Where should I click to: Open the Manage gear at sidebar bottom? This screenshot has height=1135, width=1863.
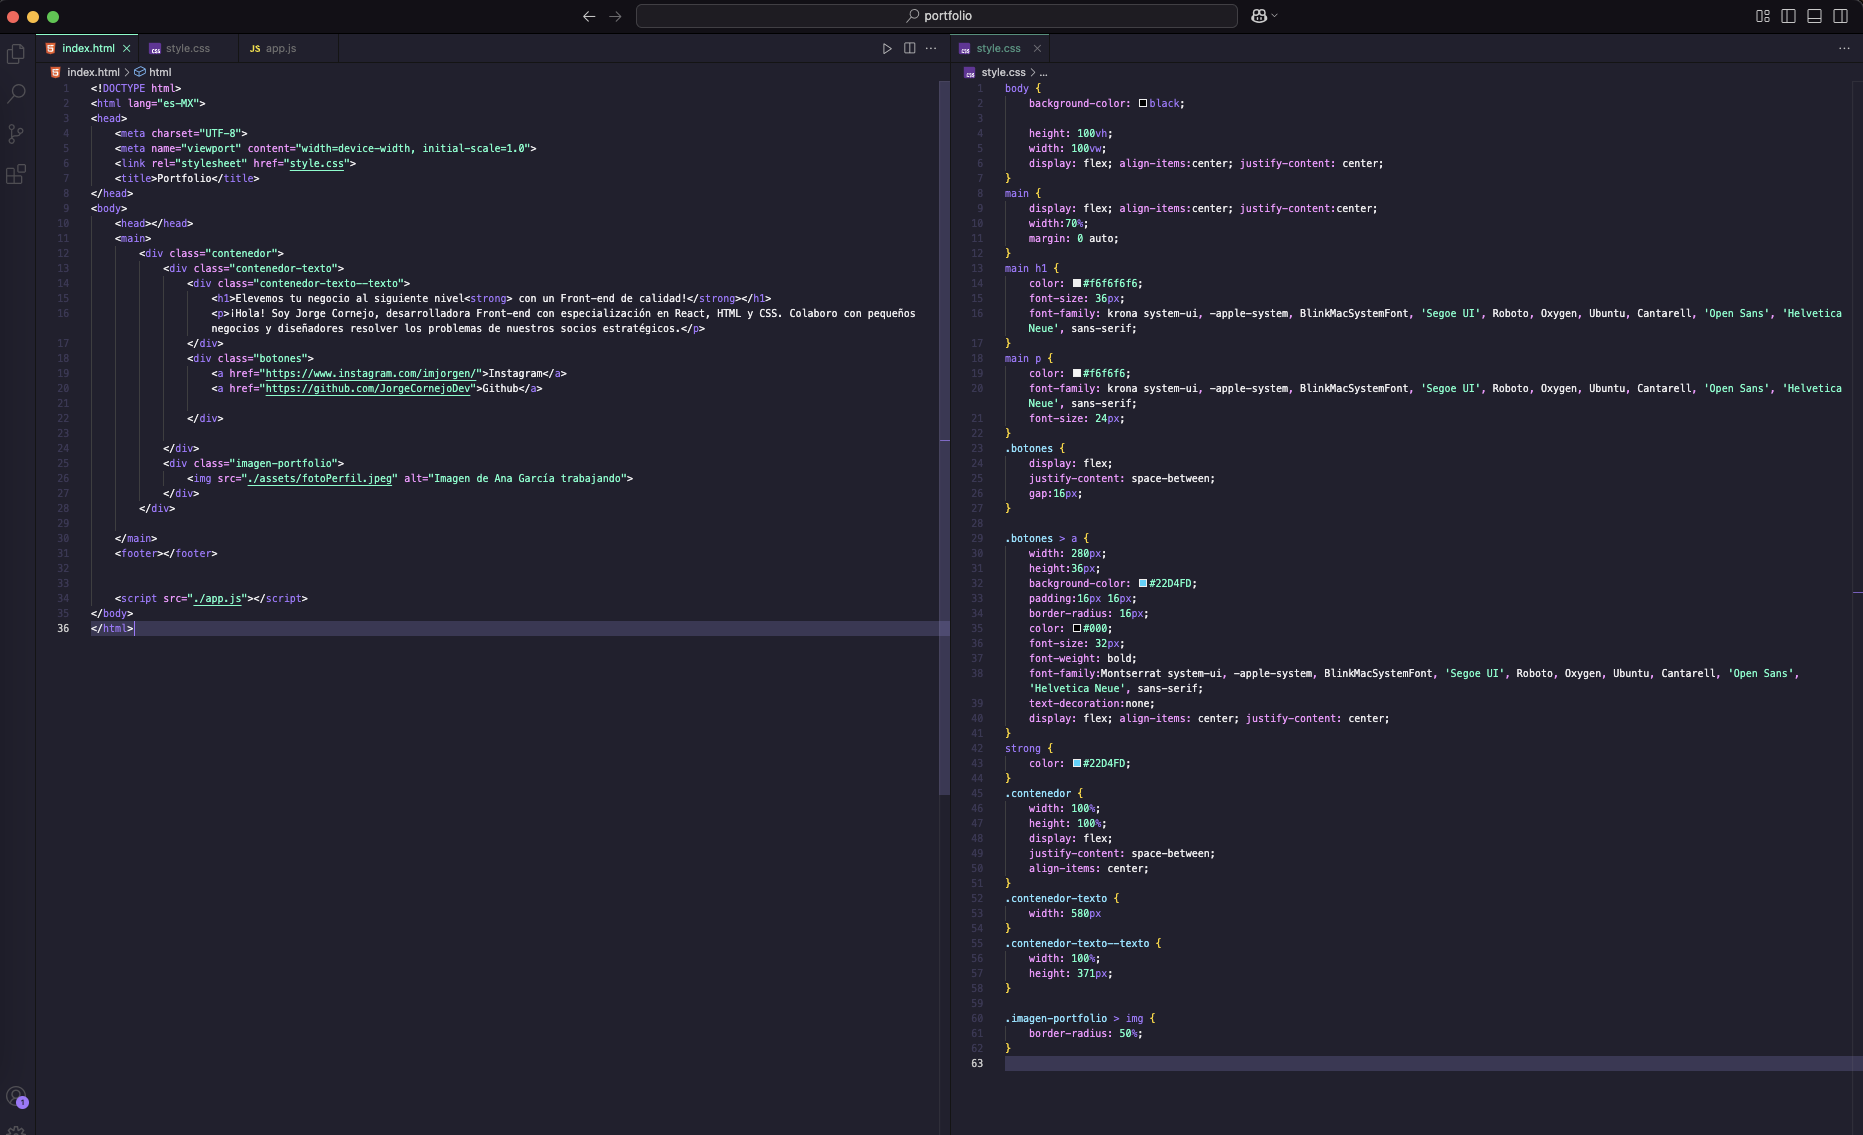coord(16,1131)
